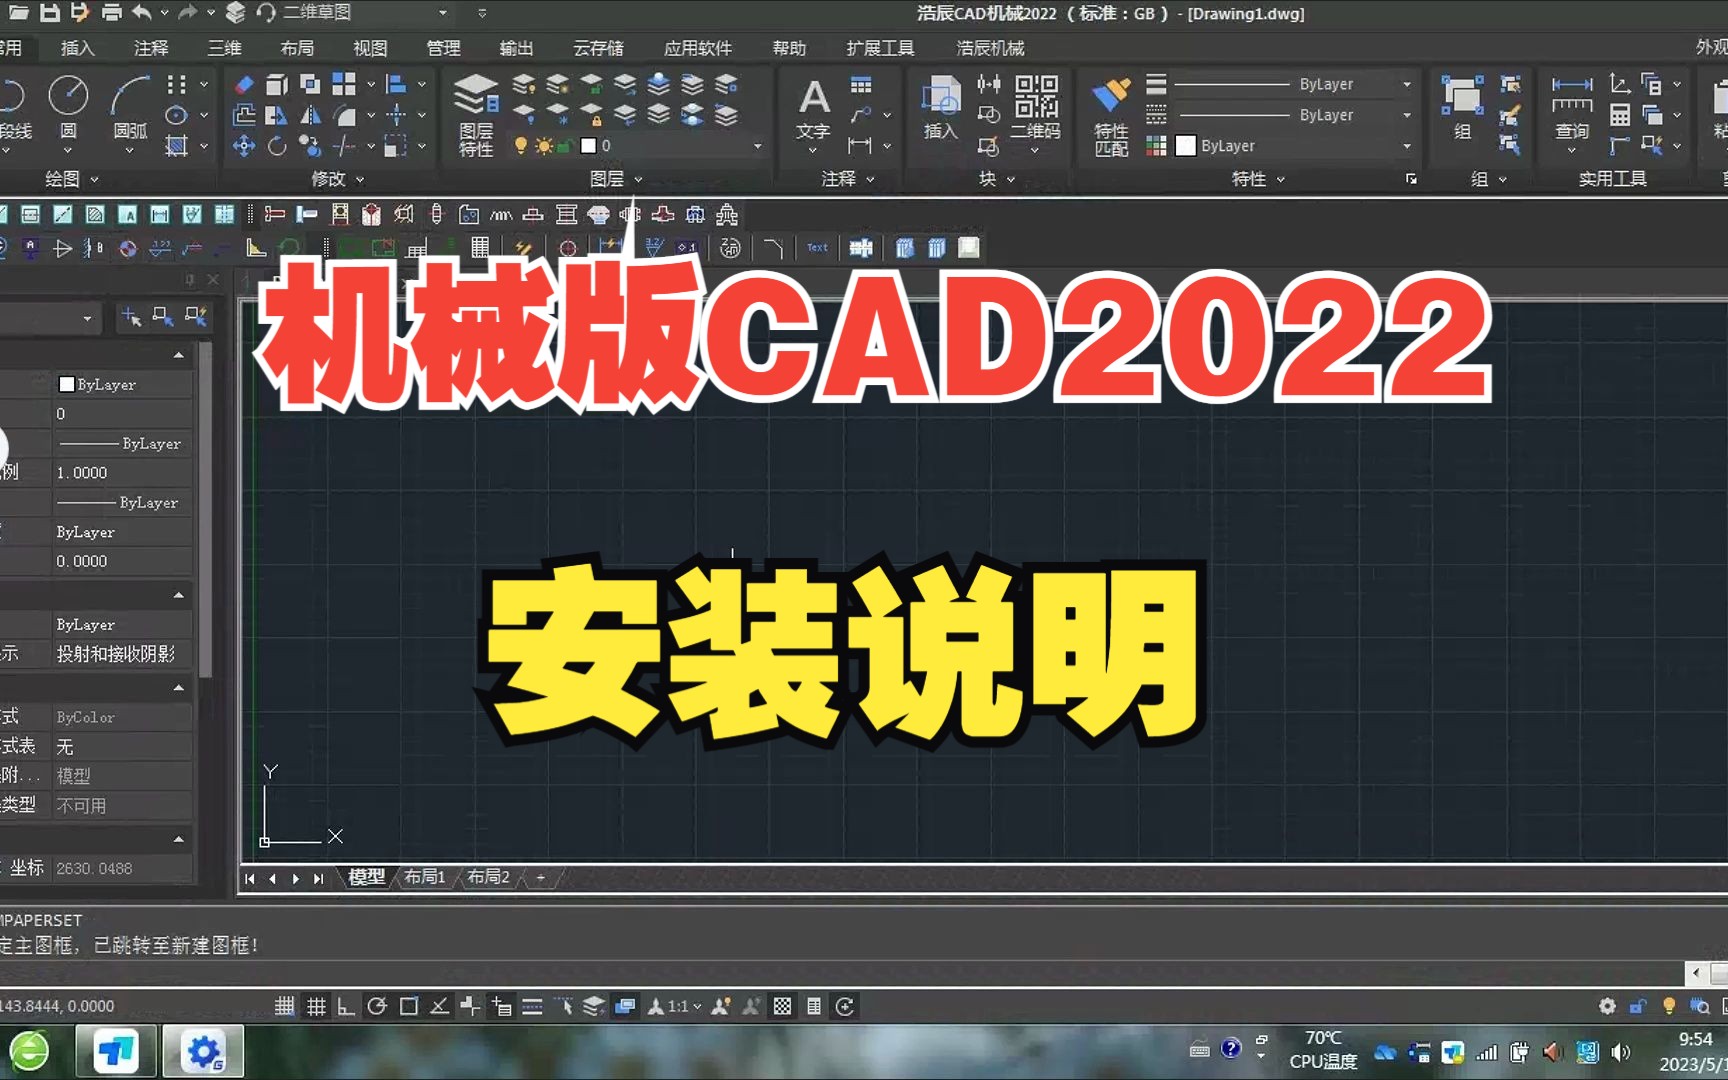Click linetype scale field 1.0000
Screen dimensions: 1728x1080
coord(122,473)
